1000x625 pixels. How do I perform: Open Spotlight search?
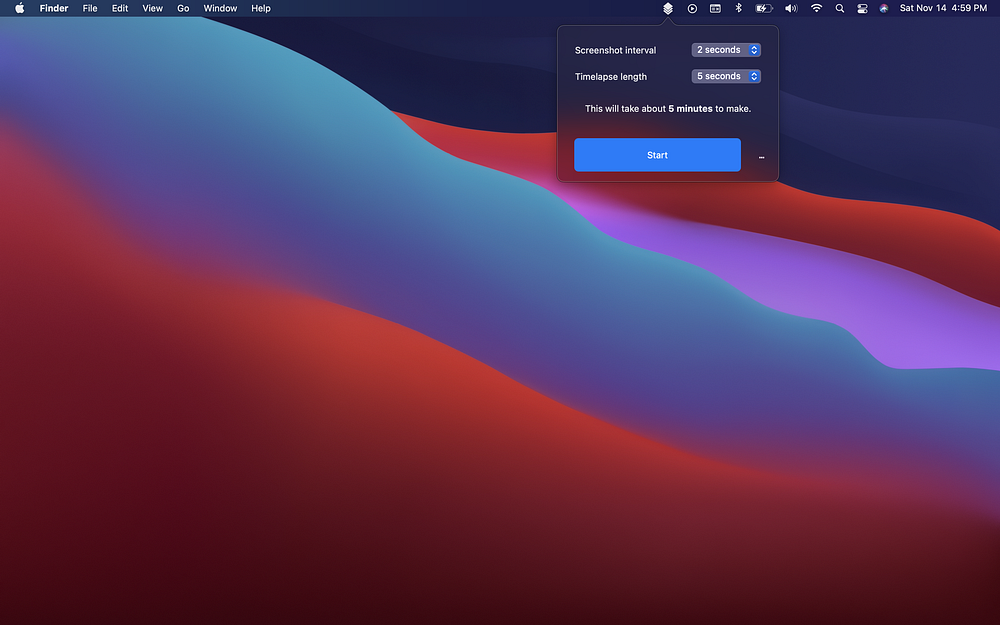click(840, 8)
